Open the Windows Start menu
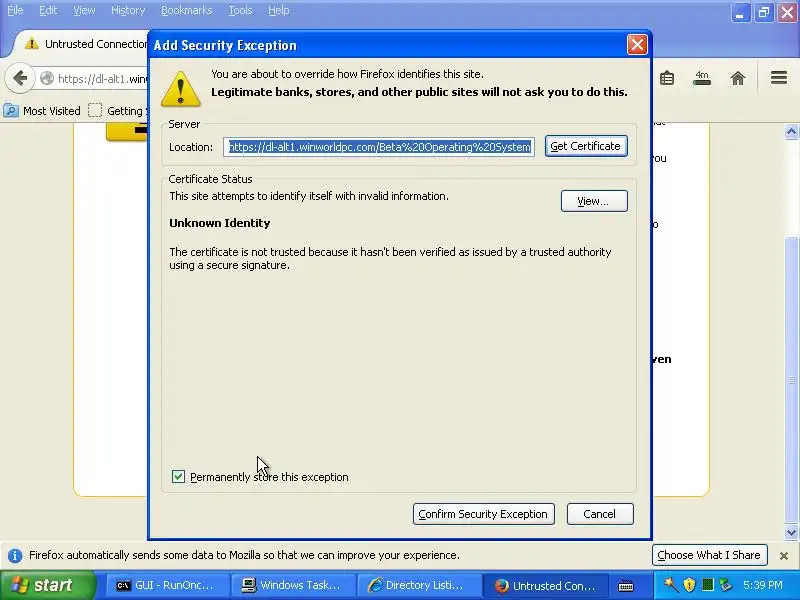The image size is (800, 600). (47, 585)
